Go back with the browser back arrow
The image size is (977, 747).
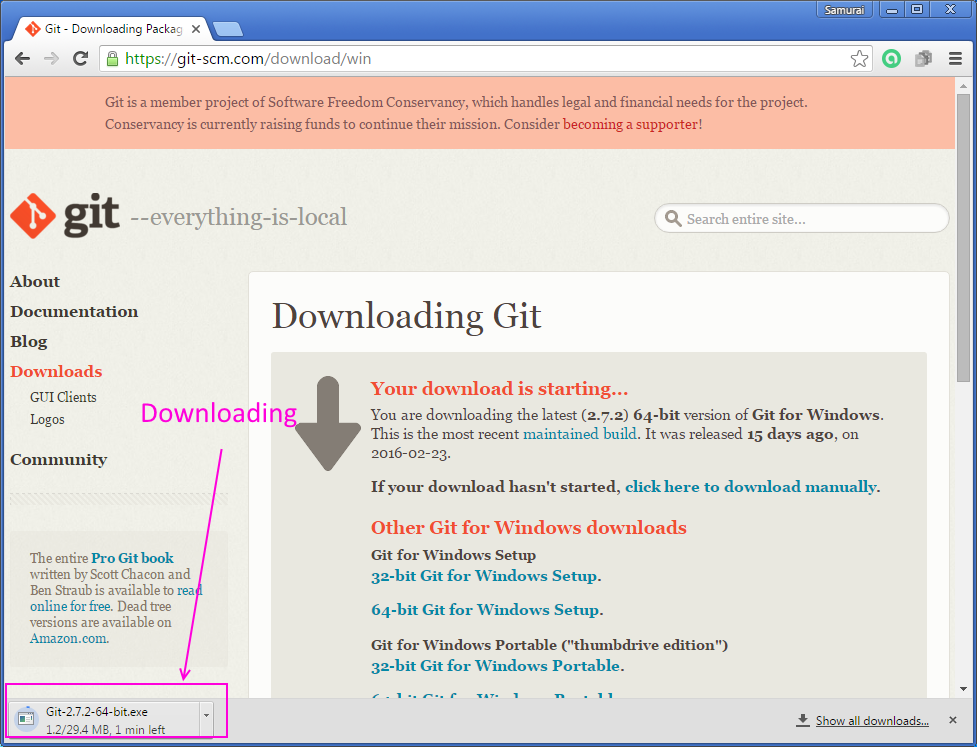(22, 59)
